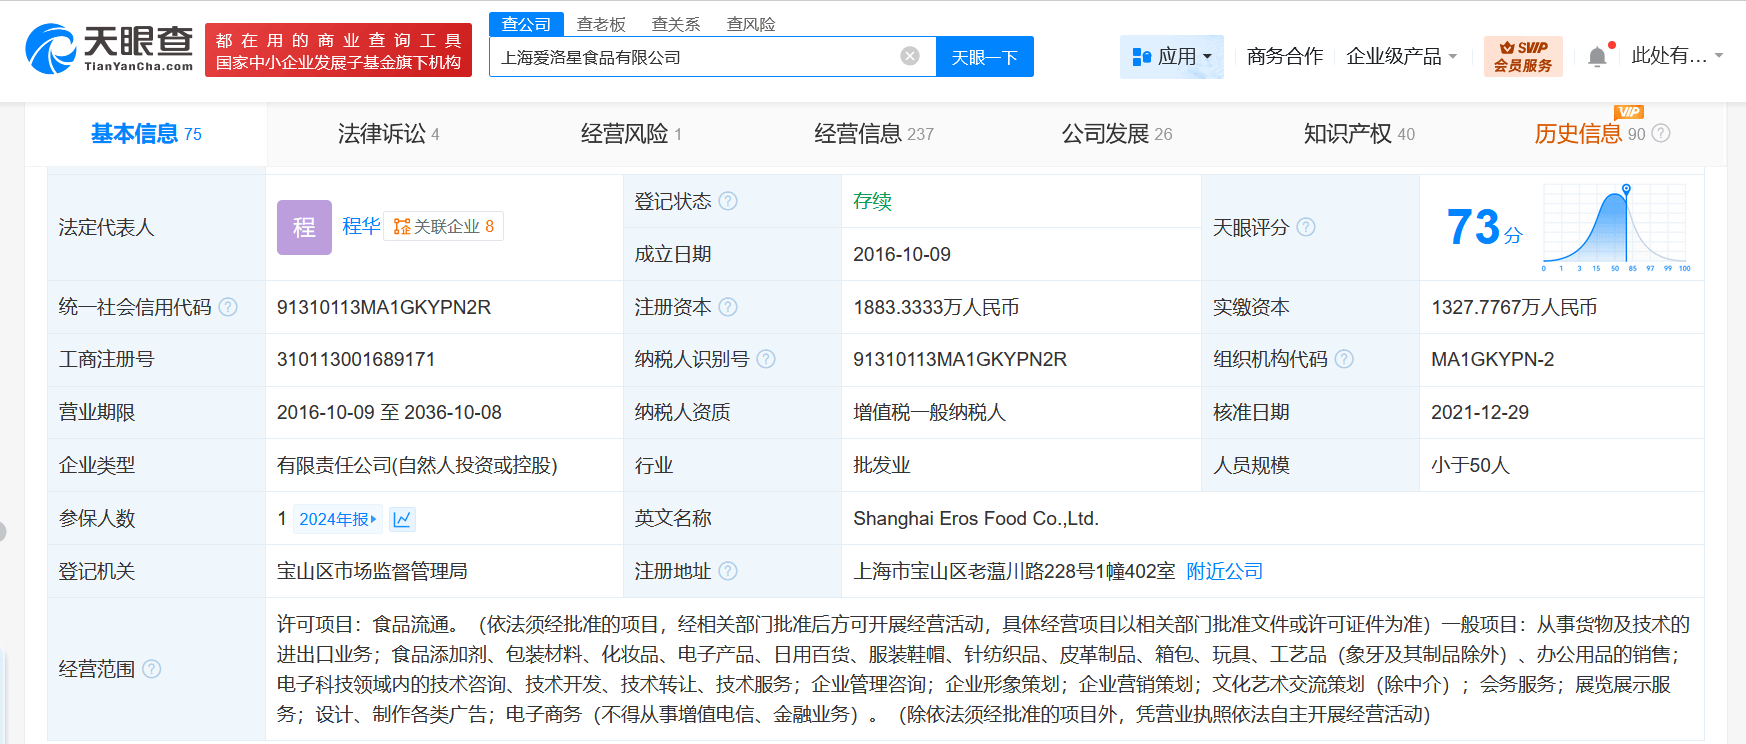The image size is (1746, 744).
Task: Select industry value 批发业
Action: pyautogui.click(x=881, y=465)
